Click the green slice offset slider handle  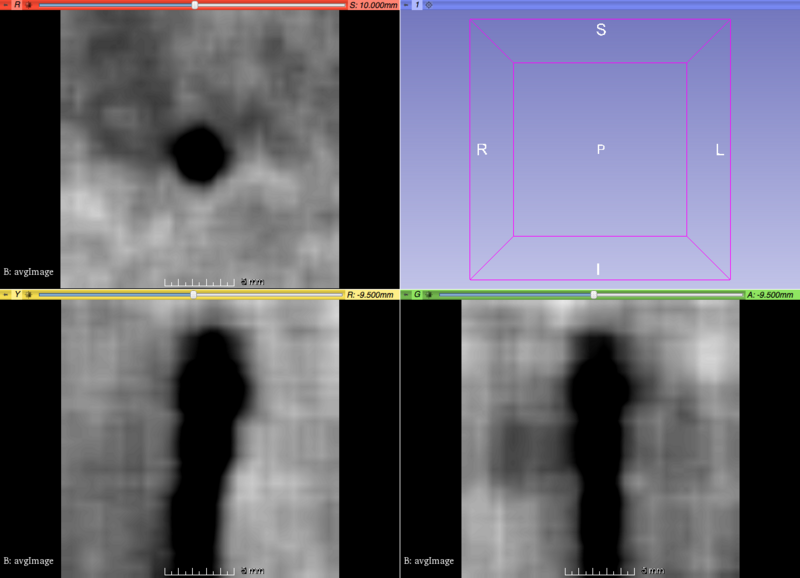[x=596, y=296]
